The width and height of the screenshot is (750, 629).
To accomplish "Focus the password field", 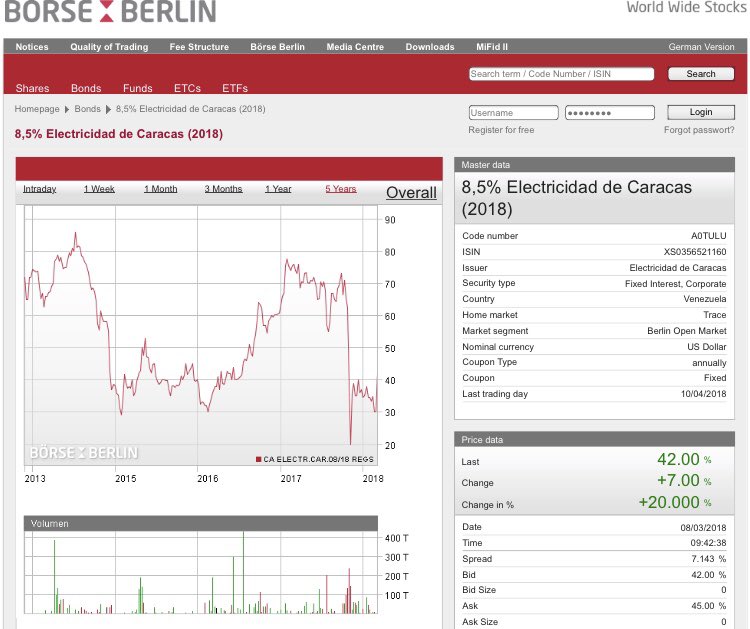I will [x=609, y=112].
